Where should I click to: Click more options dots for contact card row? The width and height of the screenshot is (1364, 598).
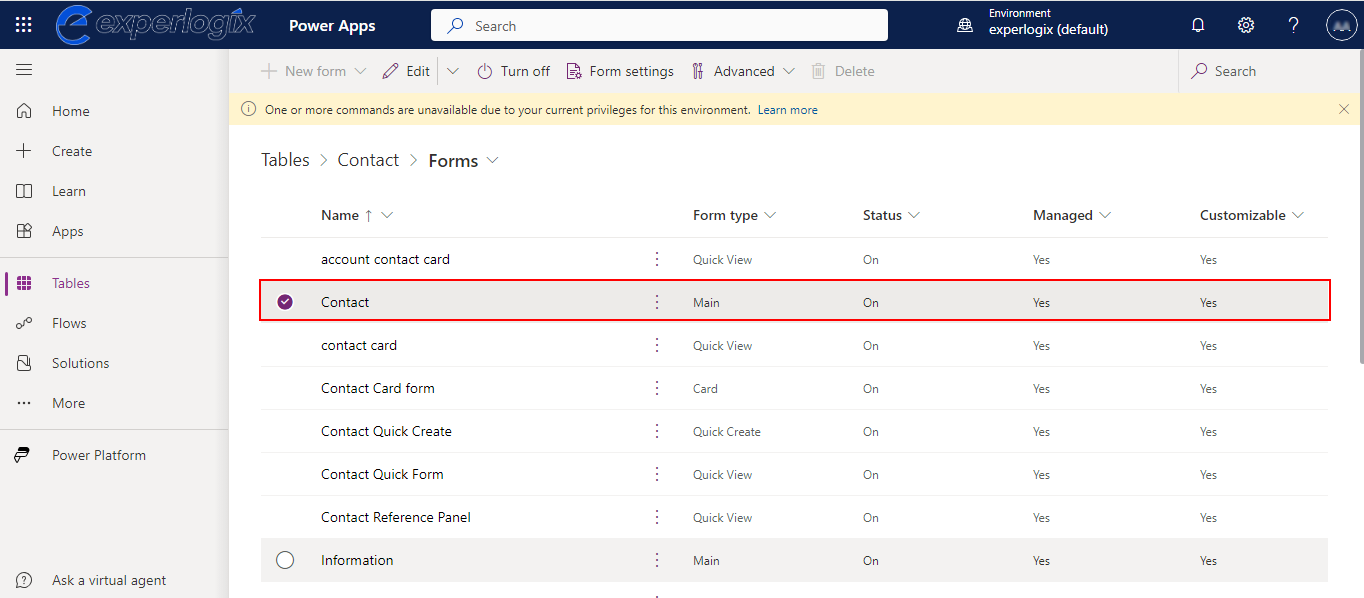click(x=657, y=345)
